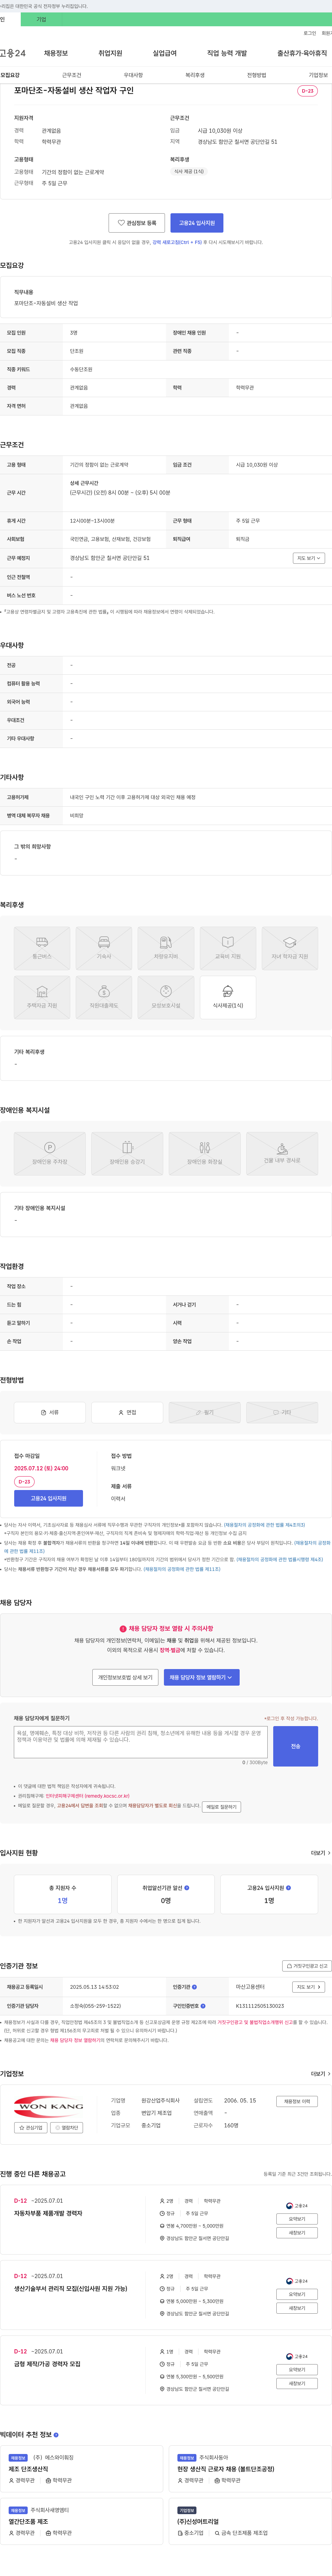Image resolution: width=332 pixels, height=2576 pixels.
Task: Switch to the 전형방법 tab
Action: pos(257,75)
